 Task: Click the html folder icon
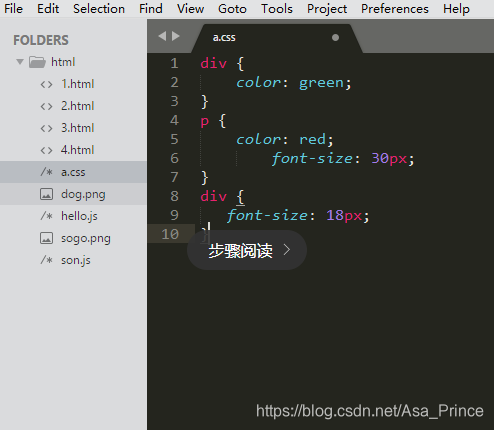[37, 62]
